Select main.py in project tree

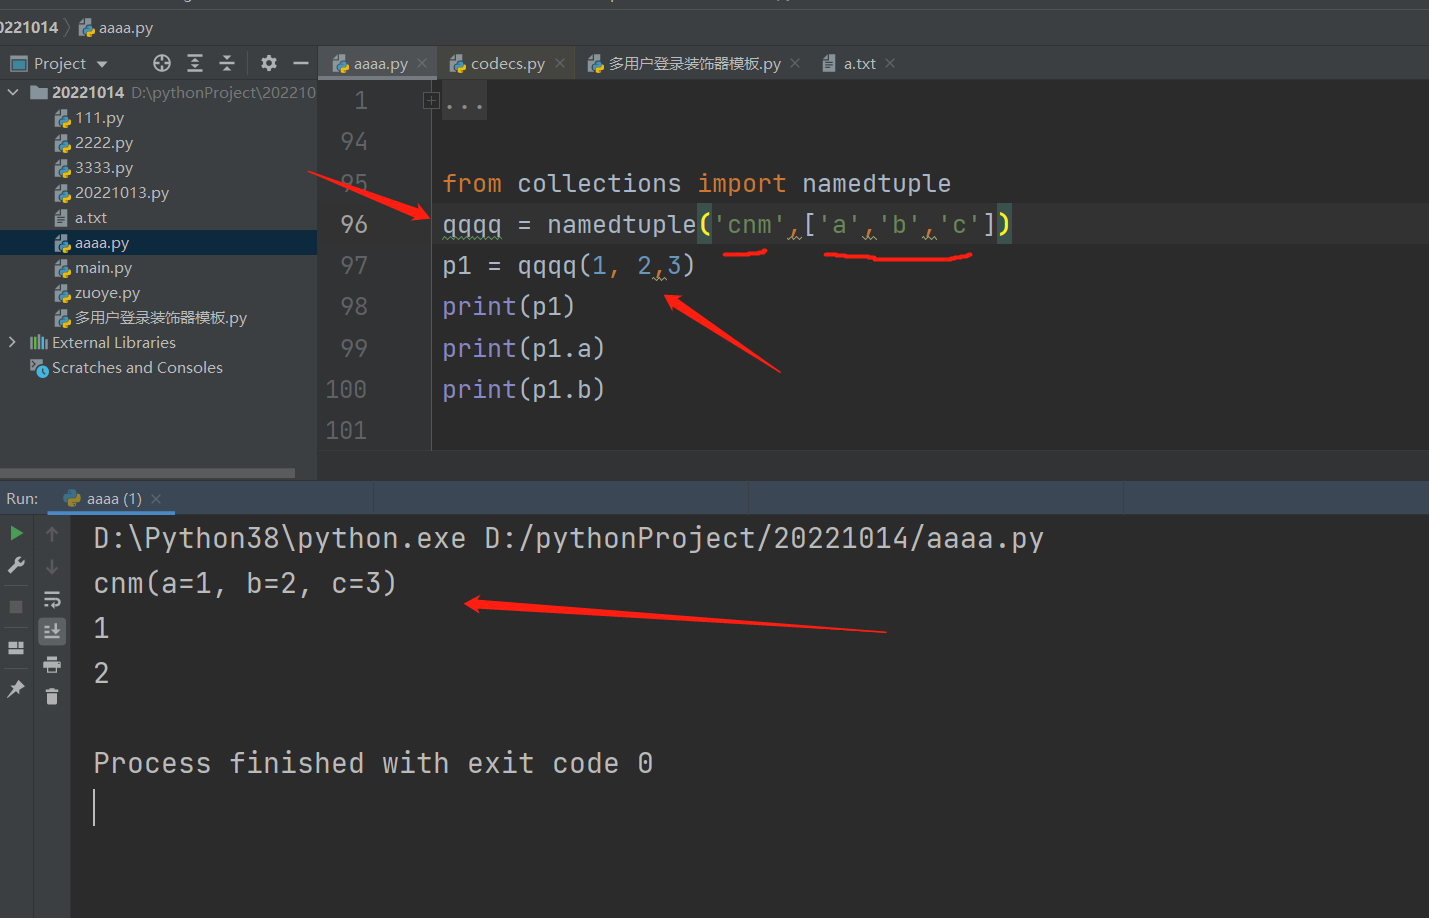103,268
